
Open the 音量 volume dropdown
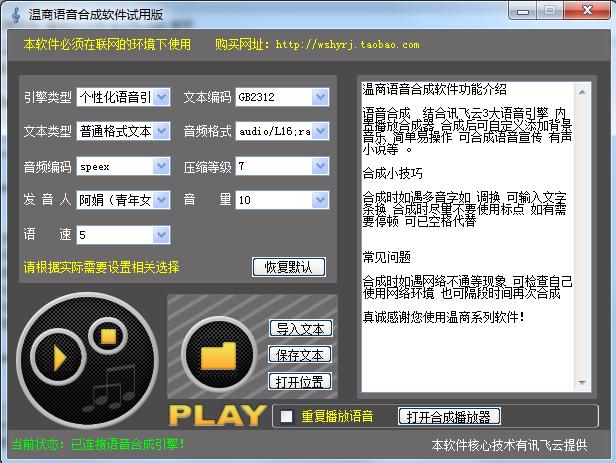tap(320, 200)
